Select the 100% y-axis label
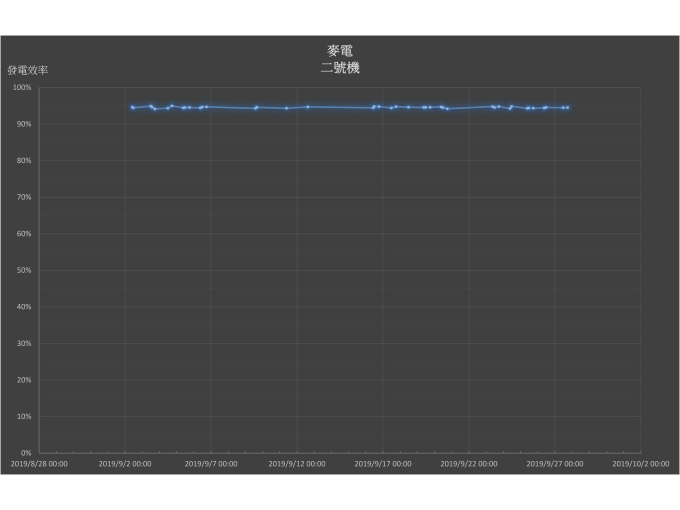The image size is (680, 510). 23,88
